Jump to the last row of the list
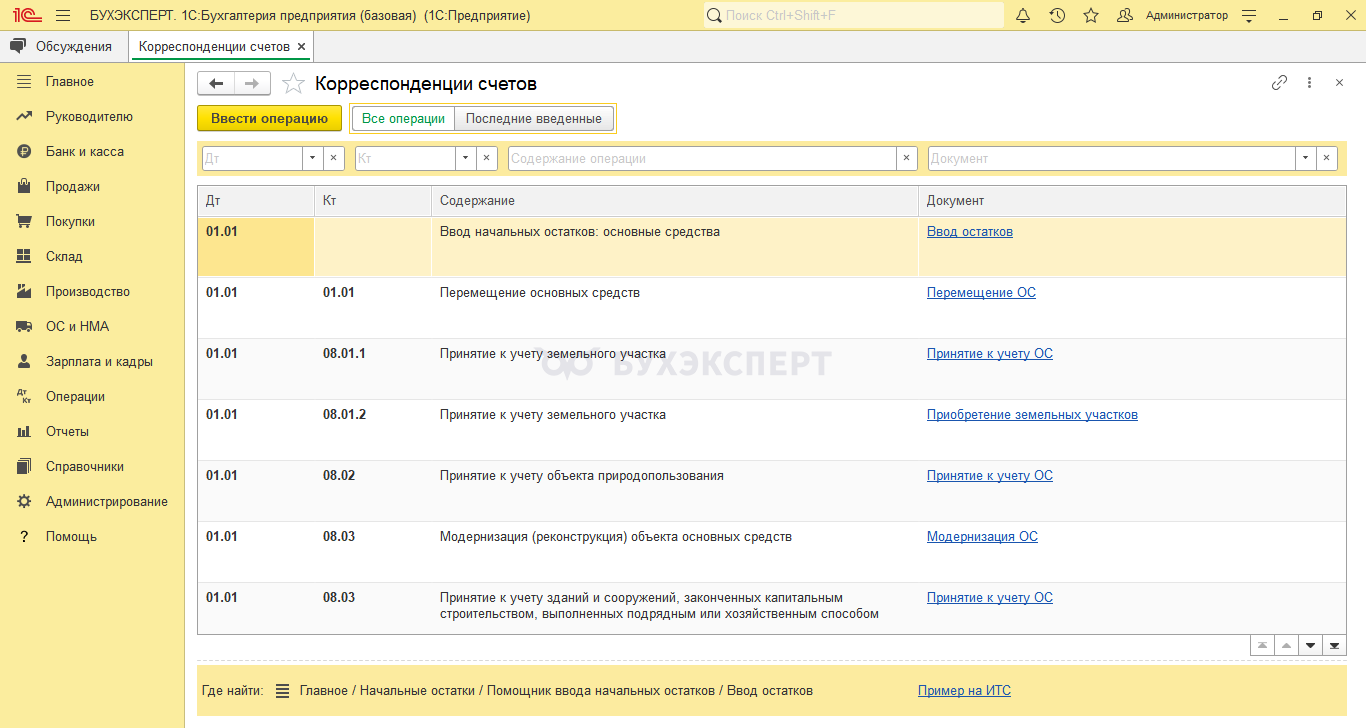This screenshot has width=1366, height=728. pyautogui.click(x=1335, y=645)
